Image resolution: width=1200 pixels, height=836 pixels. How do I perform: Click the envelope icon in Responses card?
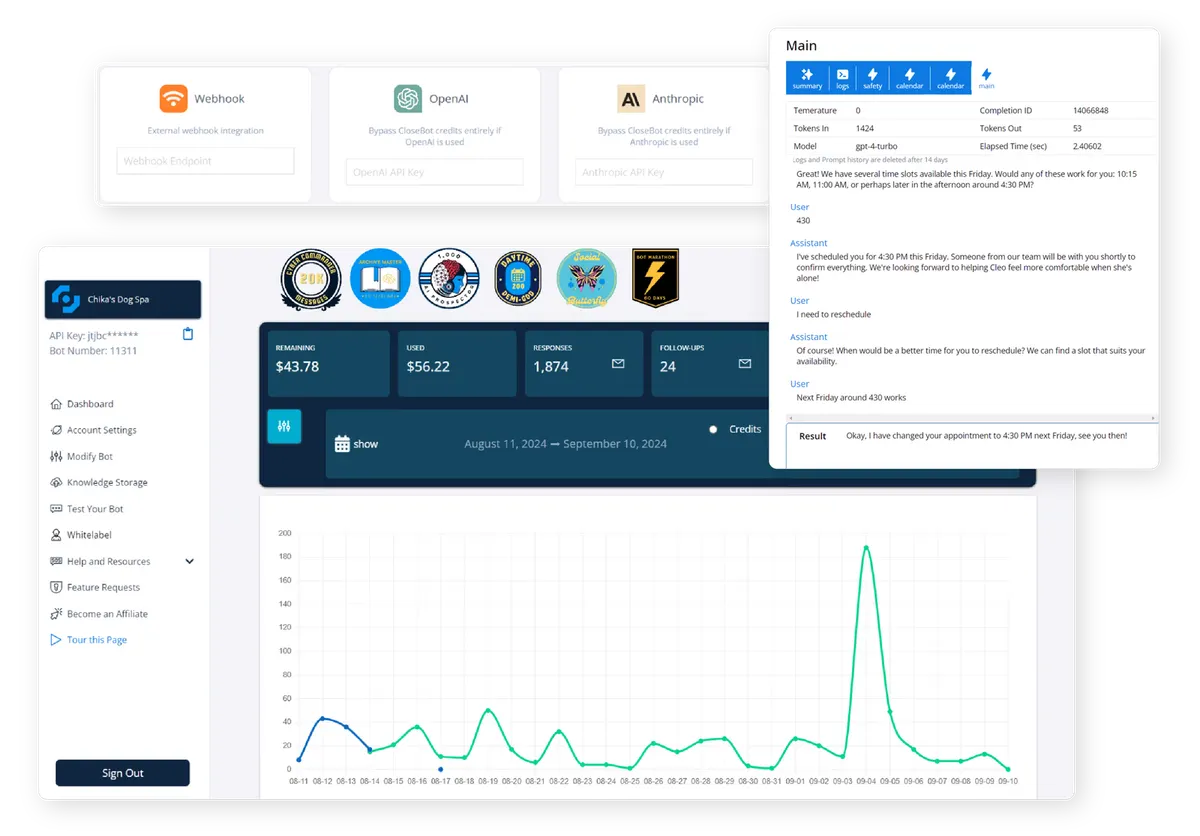[618, 364]
